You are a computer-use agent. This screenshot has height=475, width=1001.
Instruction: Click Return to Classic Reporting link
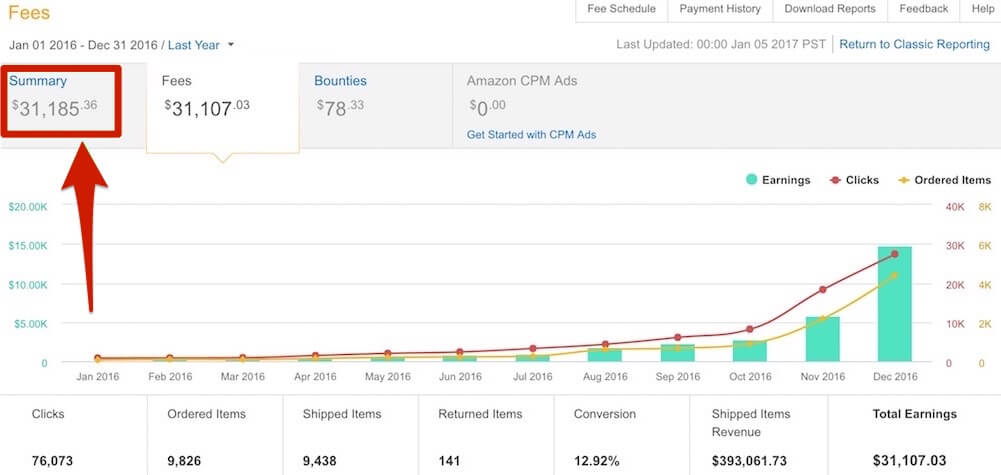pos(914,45)
